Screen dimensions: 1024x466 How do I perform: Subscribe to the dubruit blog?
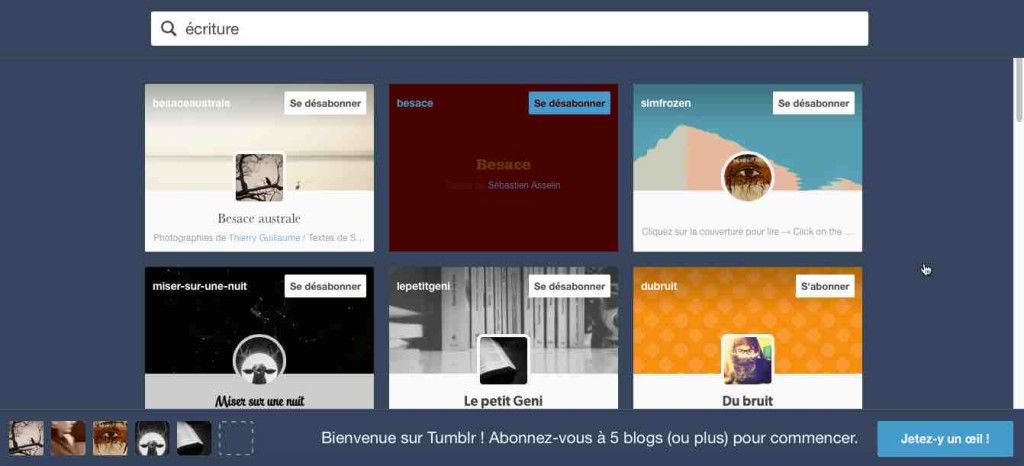825,286
